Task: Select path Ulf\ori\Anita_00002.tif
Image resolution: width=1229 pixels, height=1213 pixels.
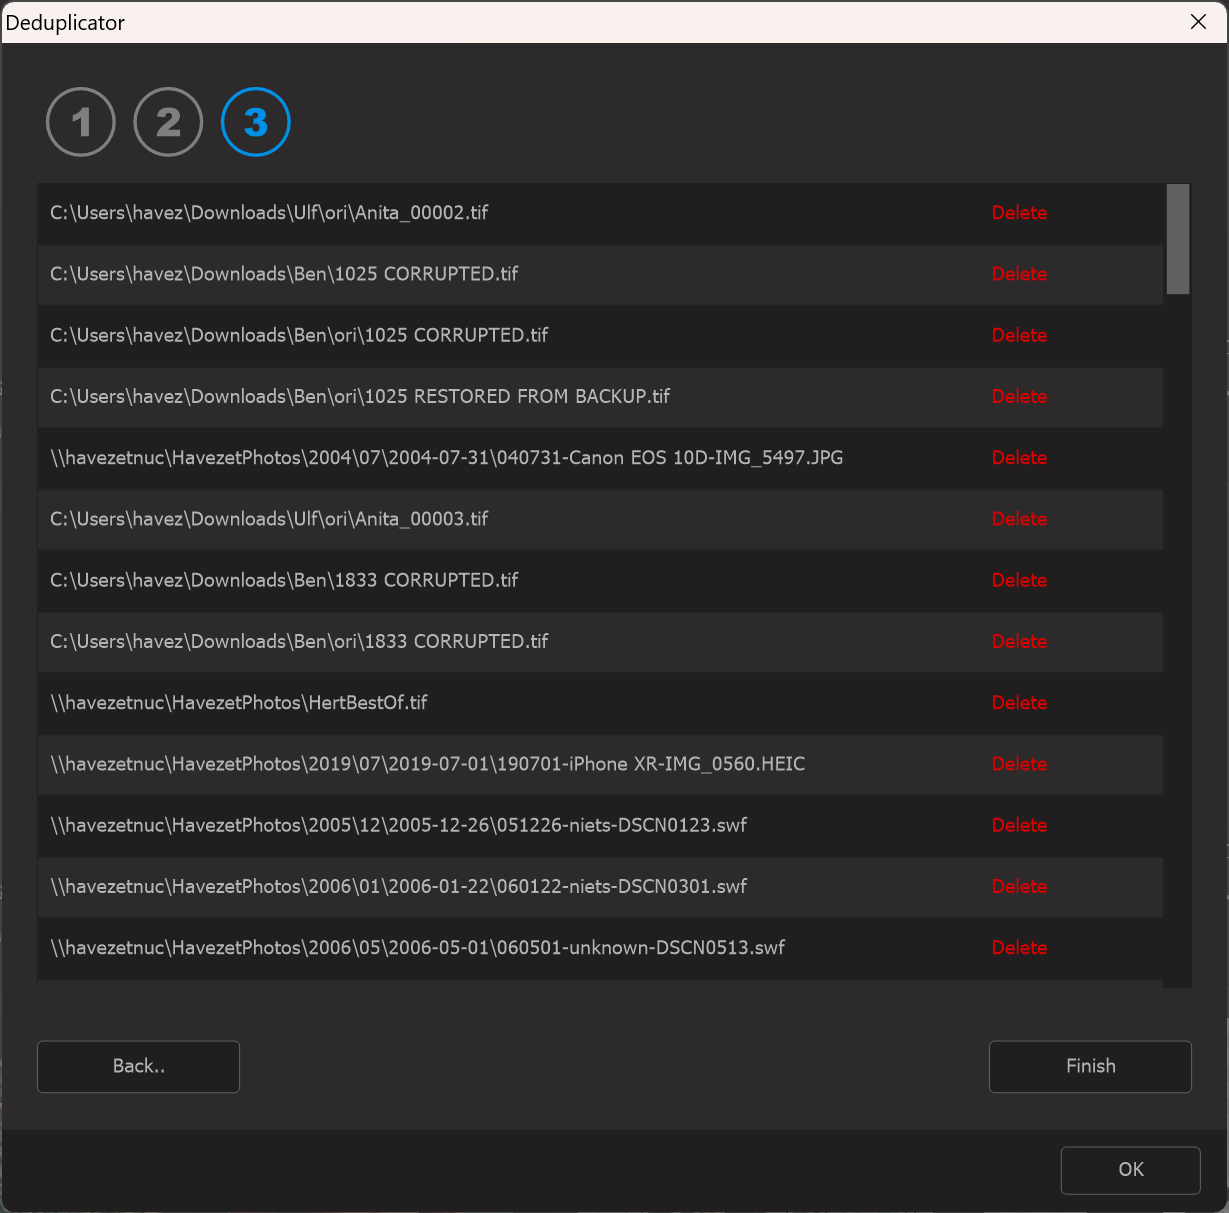Action: point(269,213)
